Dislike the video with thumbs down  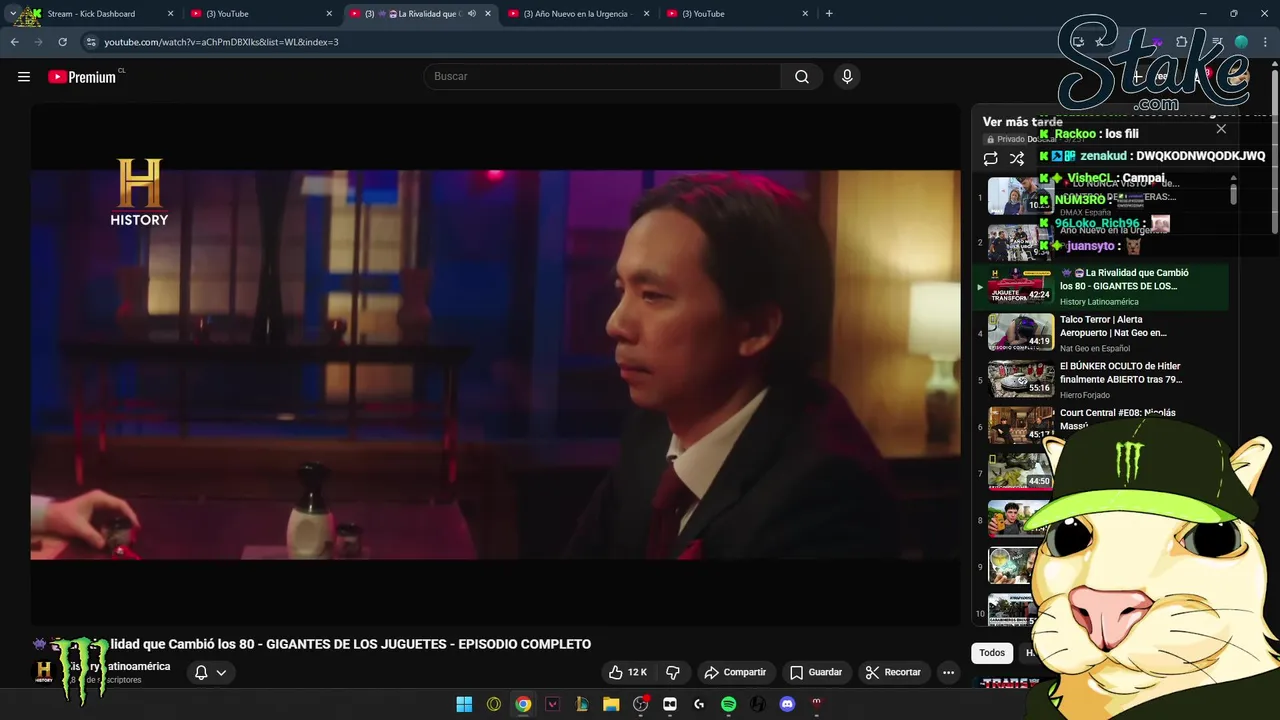coord(673,672)
